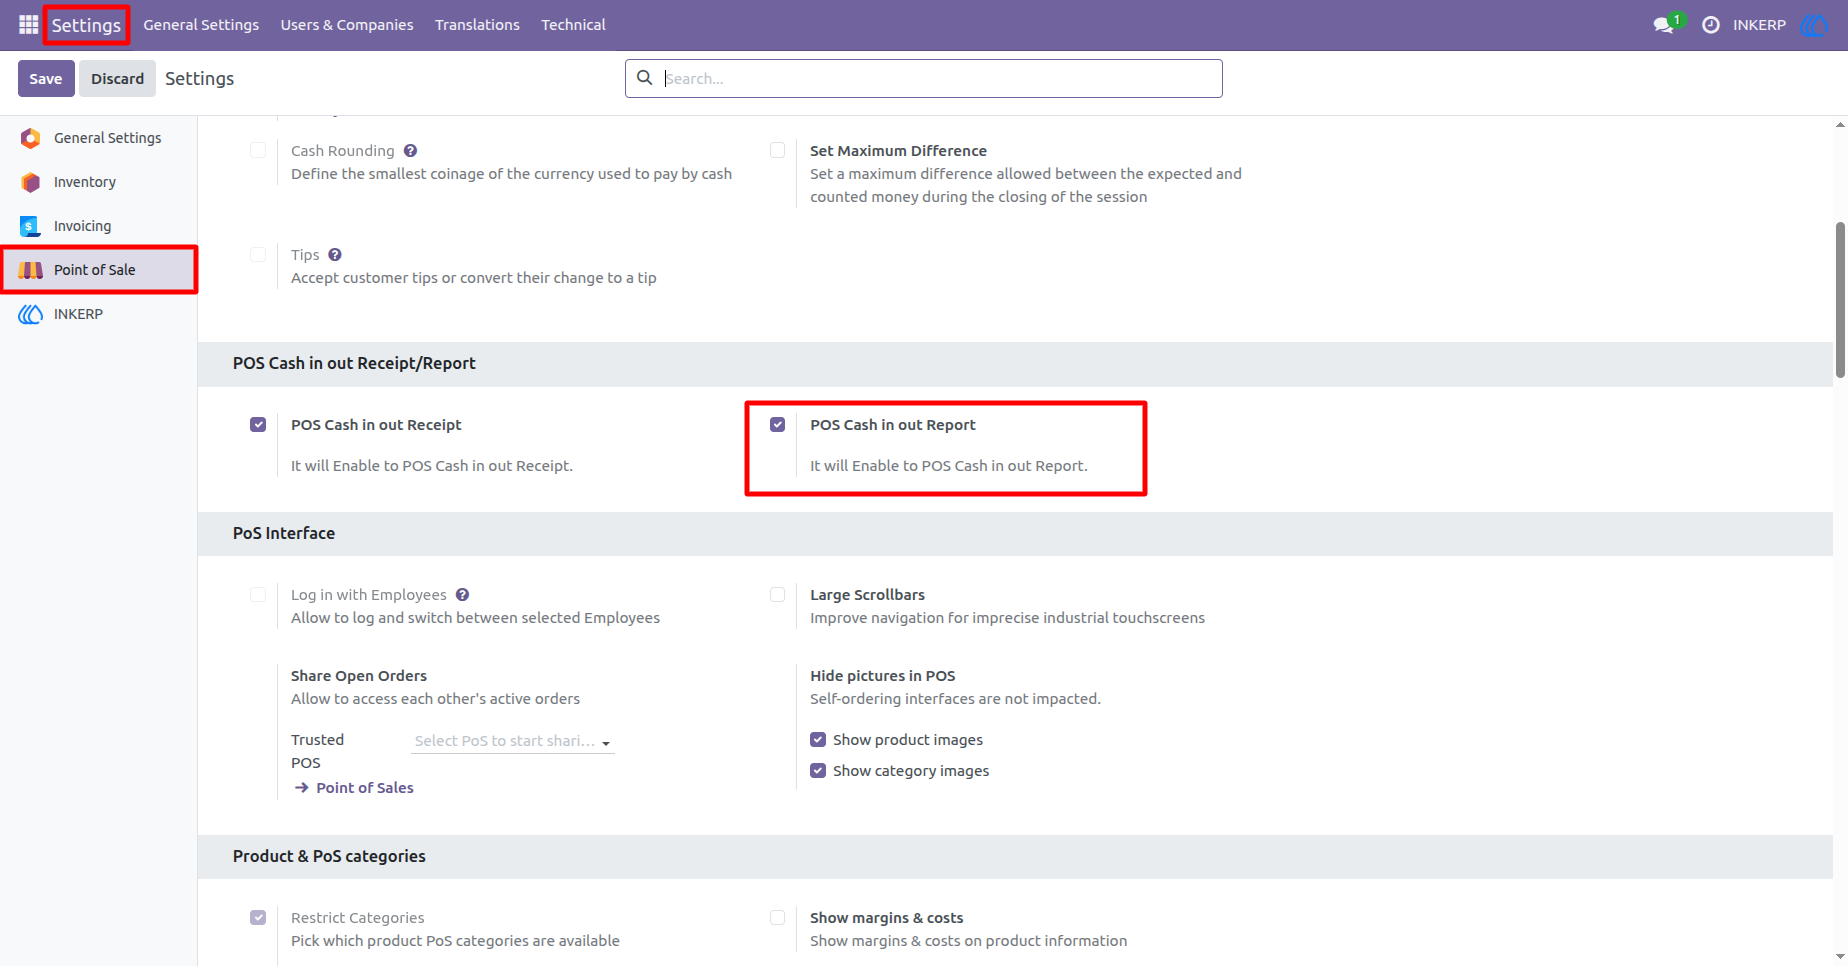The width and height of the screenshot is (1848, 966).
Task: Enable the Large Scrollbars checkbox
Action: (777, 594)
